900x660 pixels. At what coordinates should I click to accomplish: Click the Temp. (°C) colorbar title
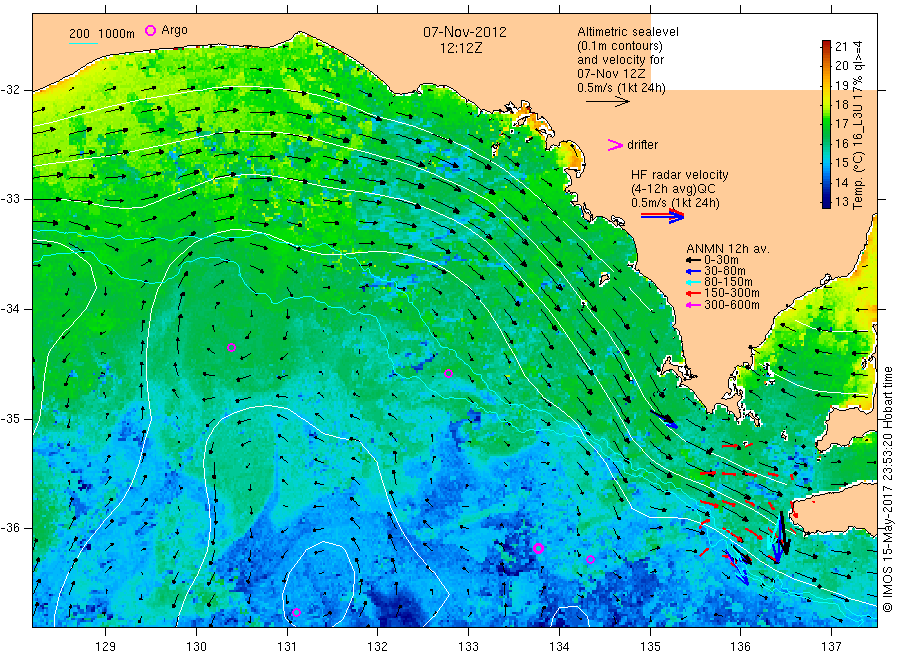pyautogui.click(x=858, y=125)
